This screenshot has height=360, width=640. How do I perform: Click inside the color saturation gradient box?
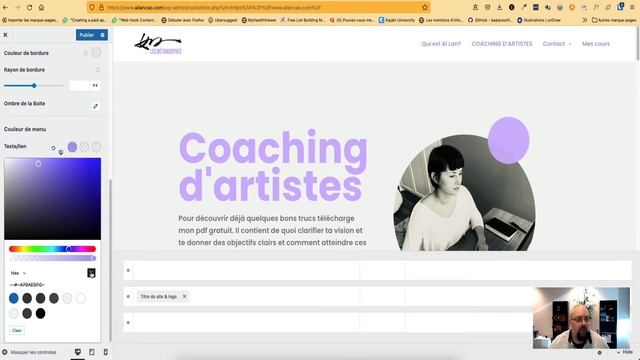click(52, 199)
